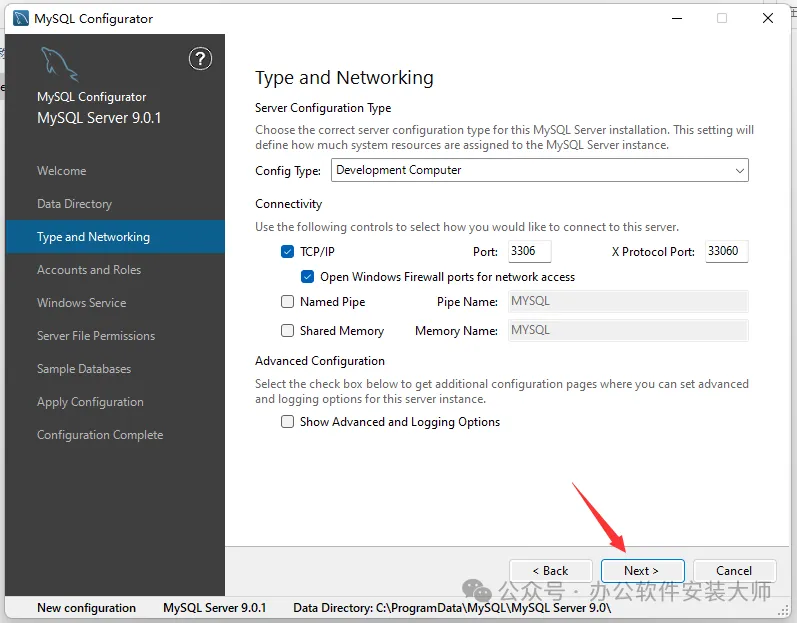
Task: Click the Next > button
Action: point(642,571)
